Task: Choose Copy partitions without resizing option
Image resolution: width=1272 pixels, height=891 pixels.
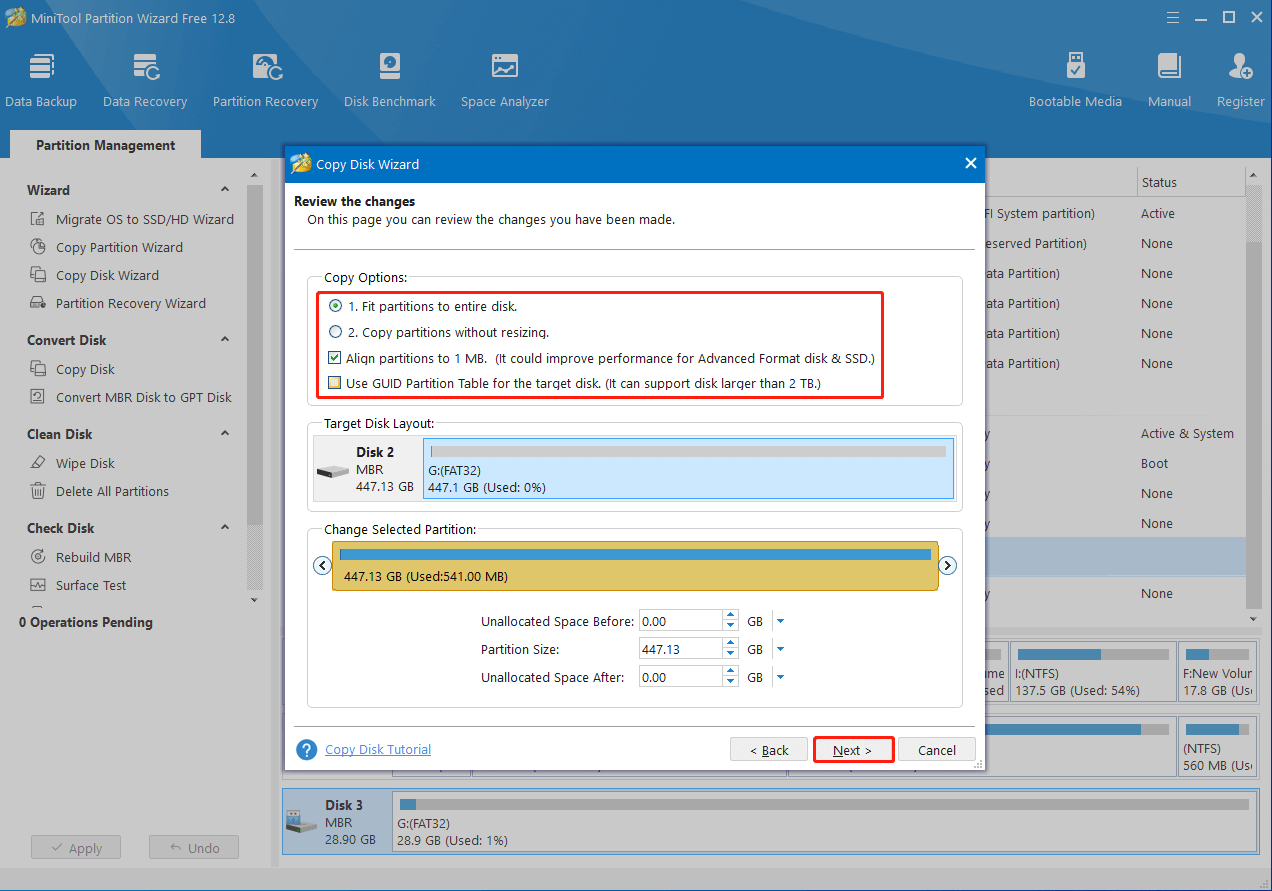Action: [336, 332]
